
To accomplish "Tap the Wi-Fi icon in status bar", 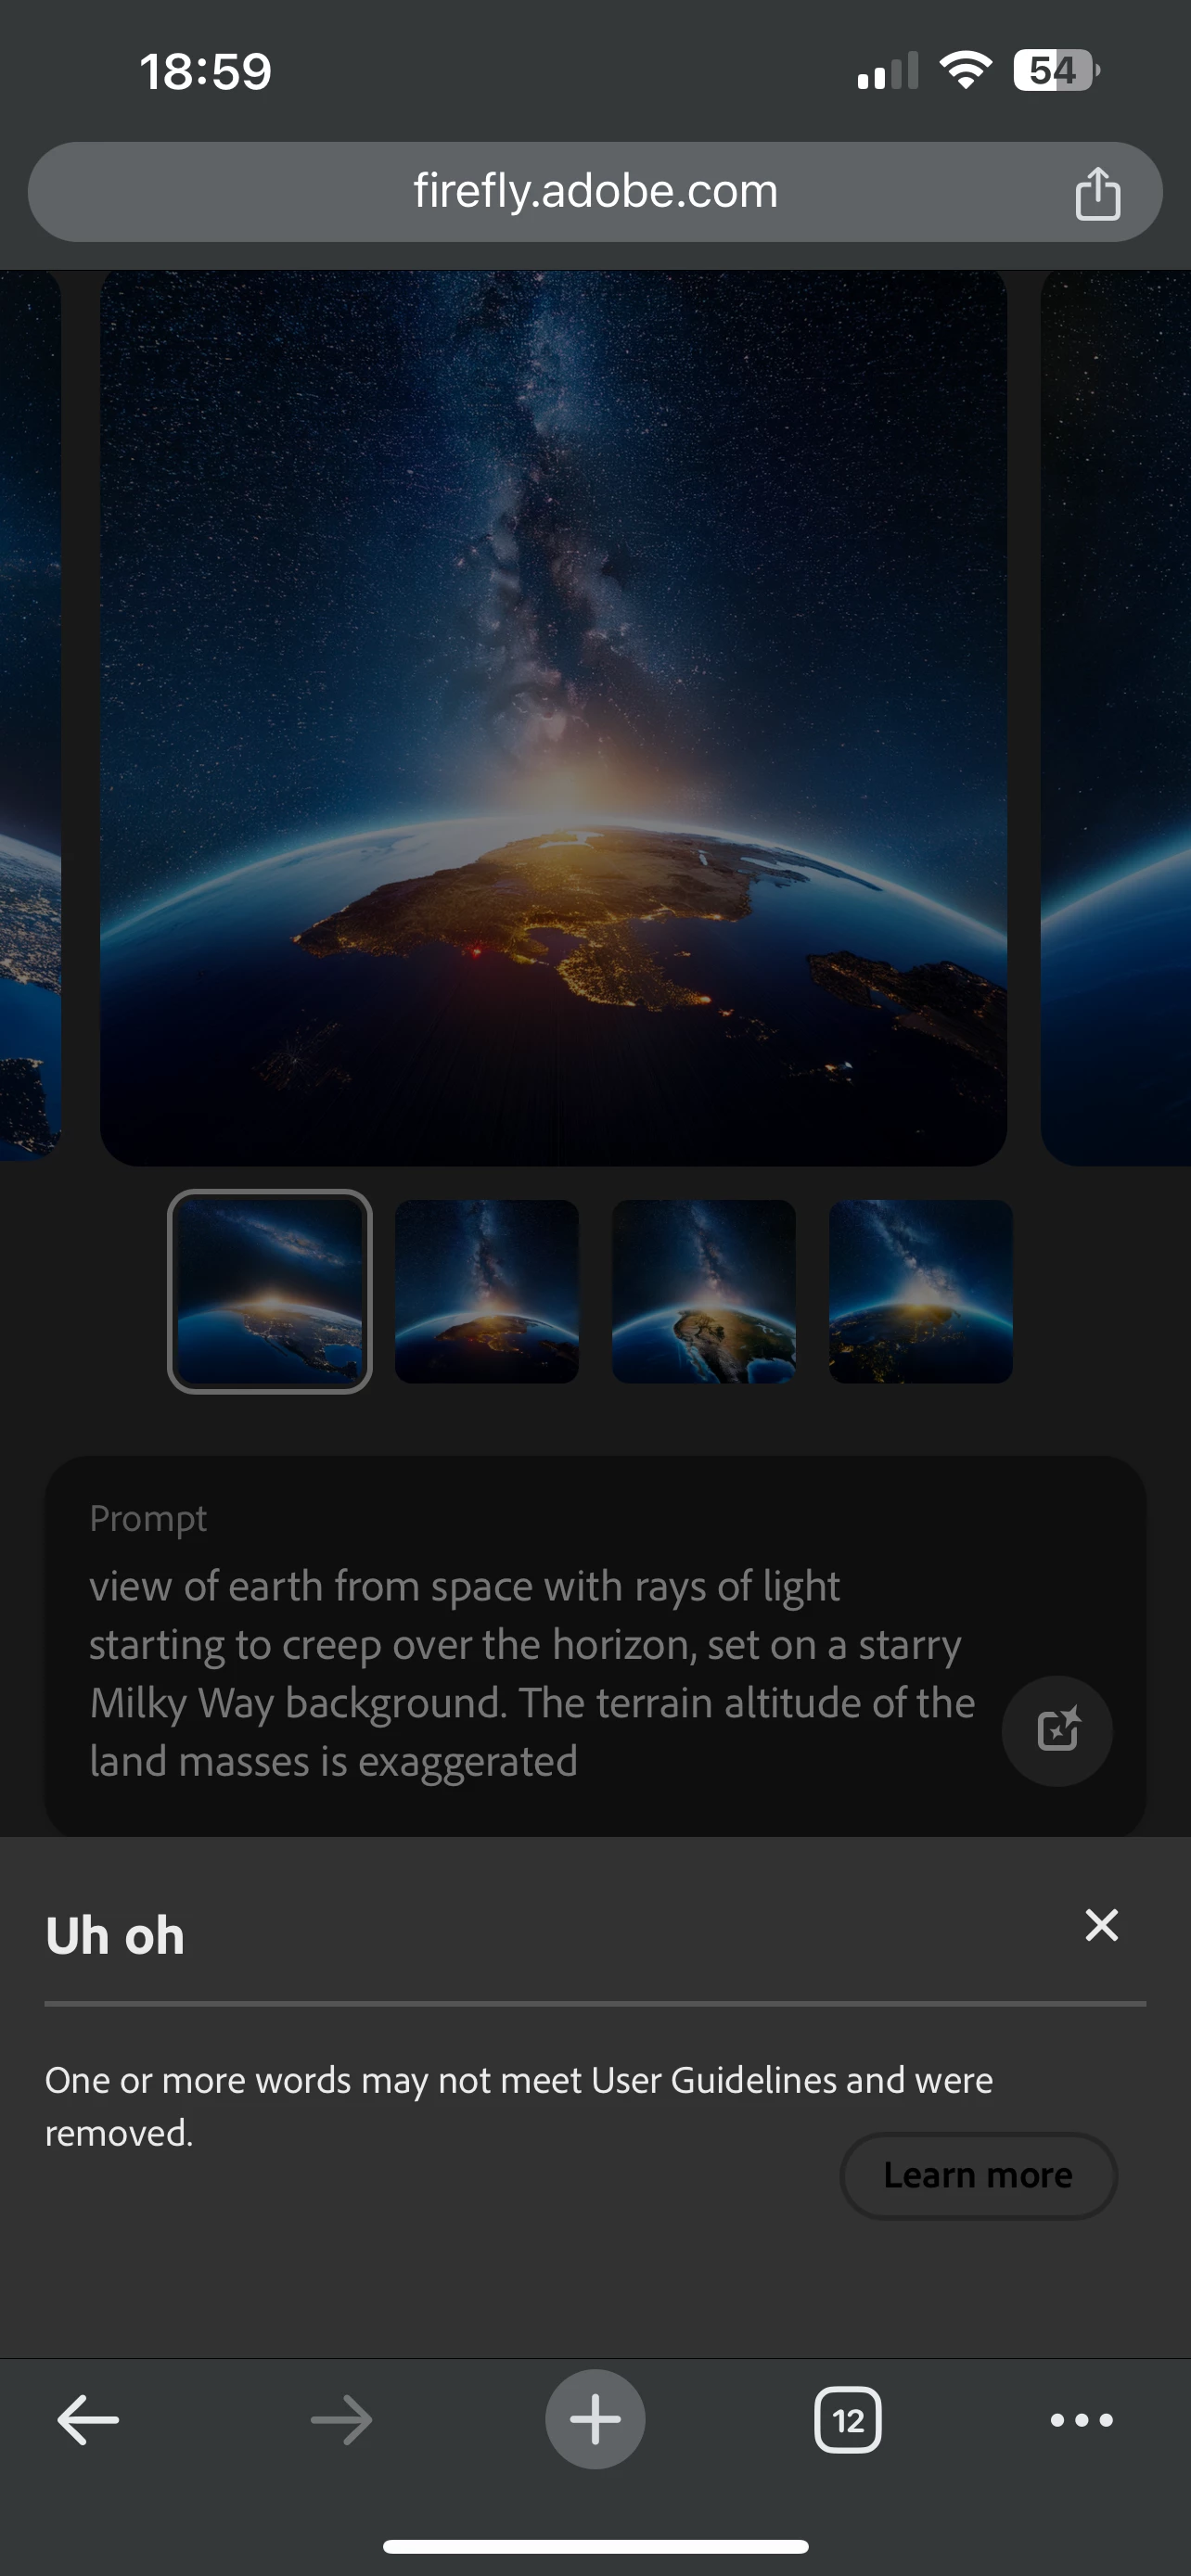I will pos(965,70).
